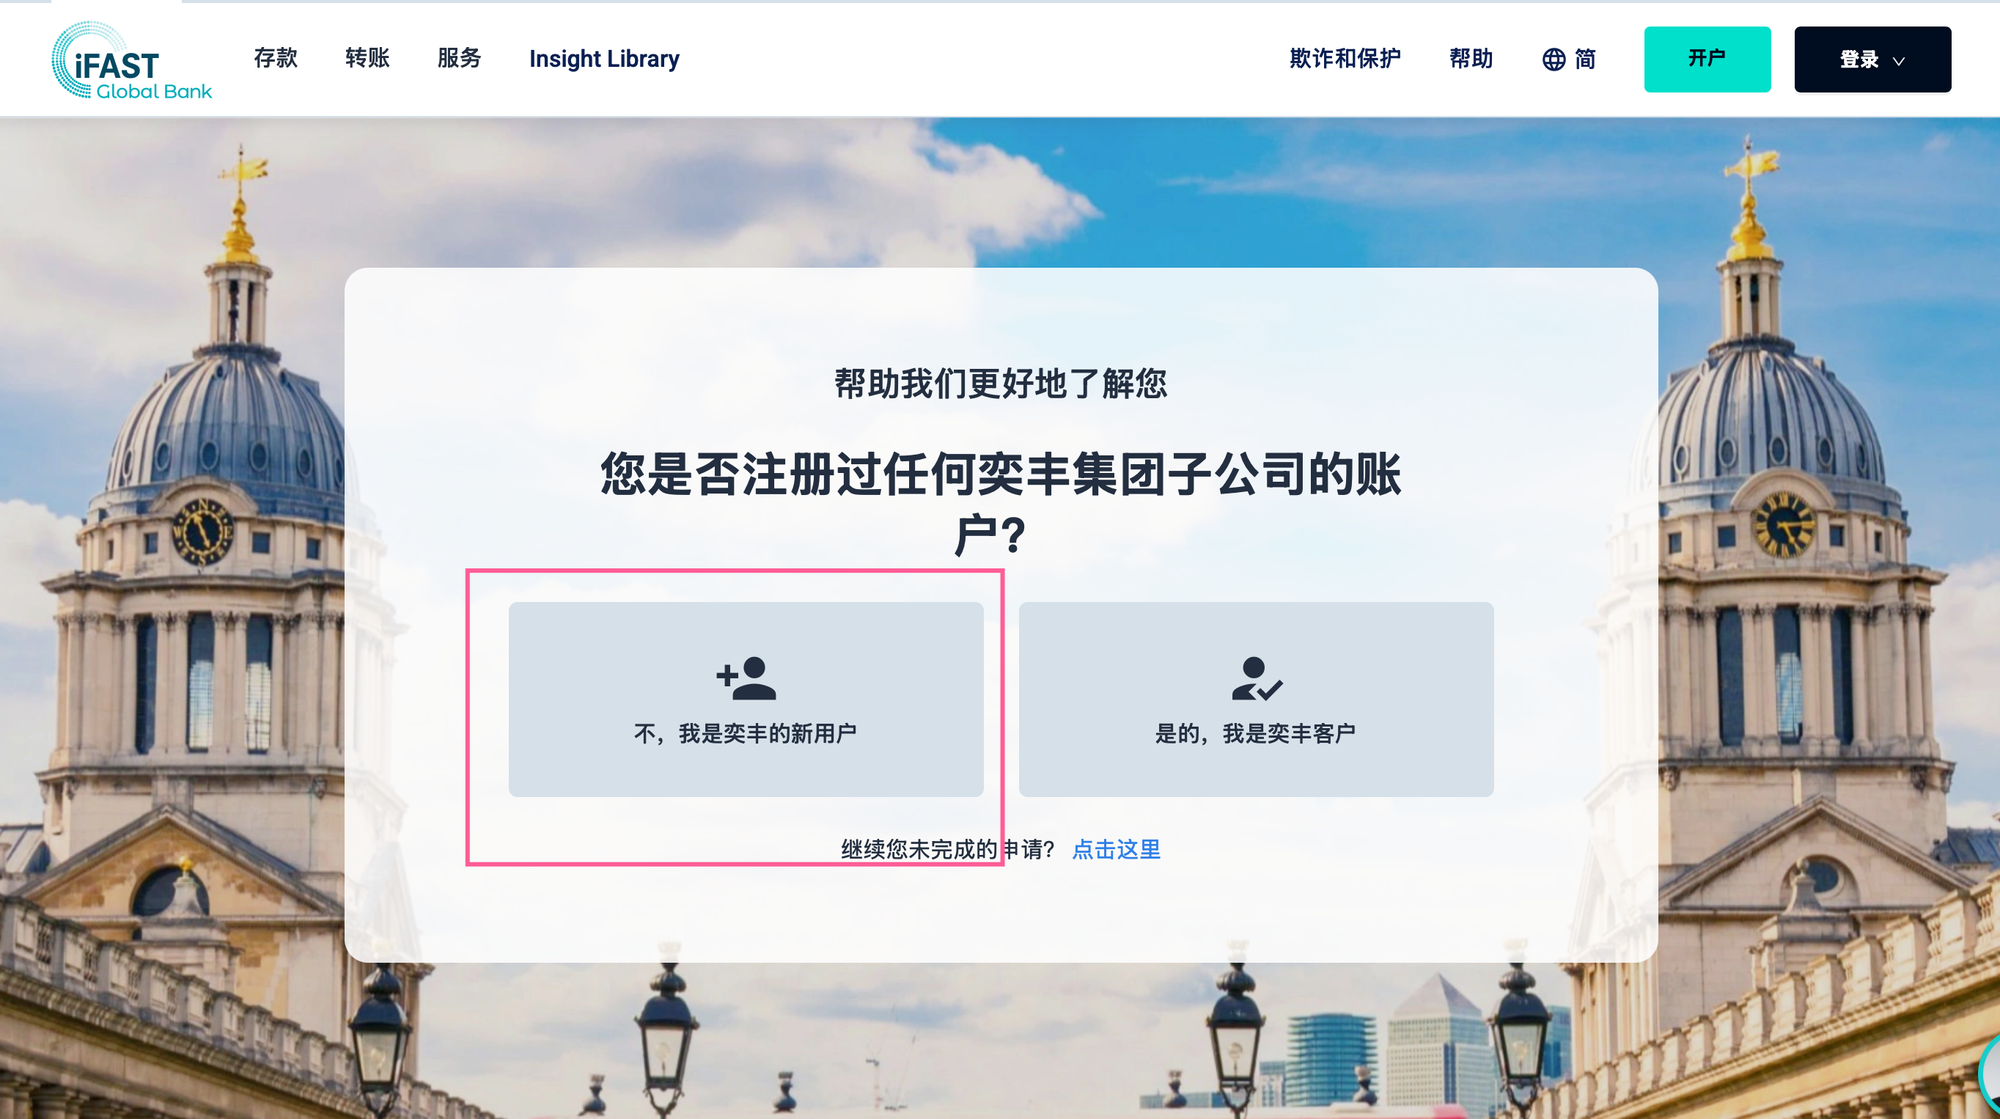This screenshot has height=1119, width=2000.
Task: Expand the 登录 dropdown button
Action: click(1872, 59)
